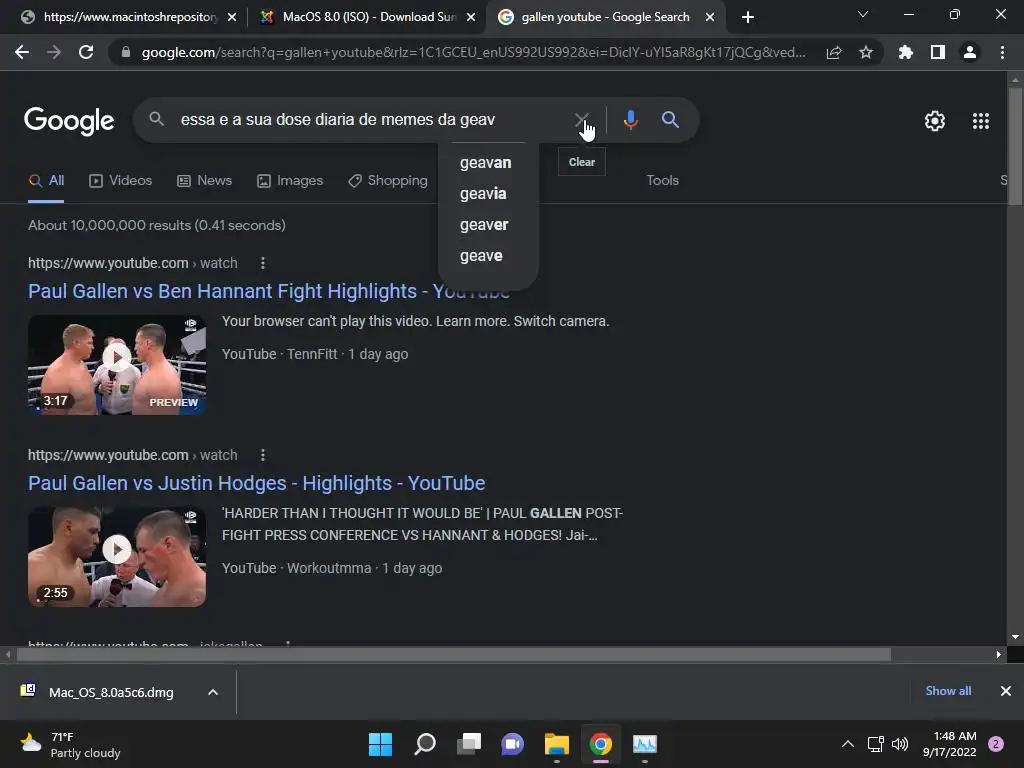Reload the current page
Viewport: 1024px width, 768px height.
tap(86, 52)
